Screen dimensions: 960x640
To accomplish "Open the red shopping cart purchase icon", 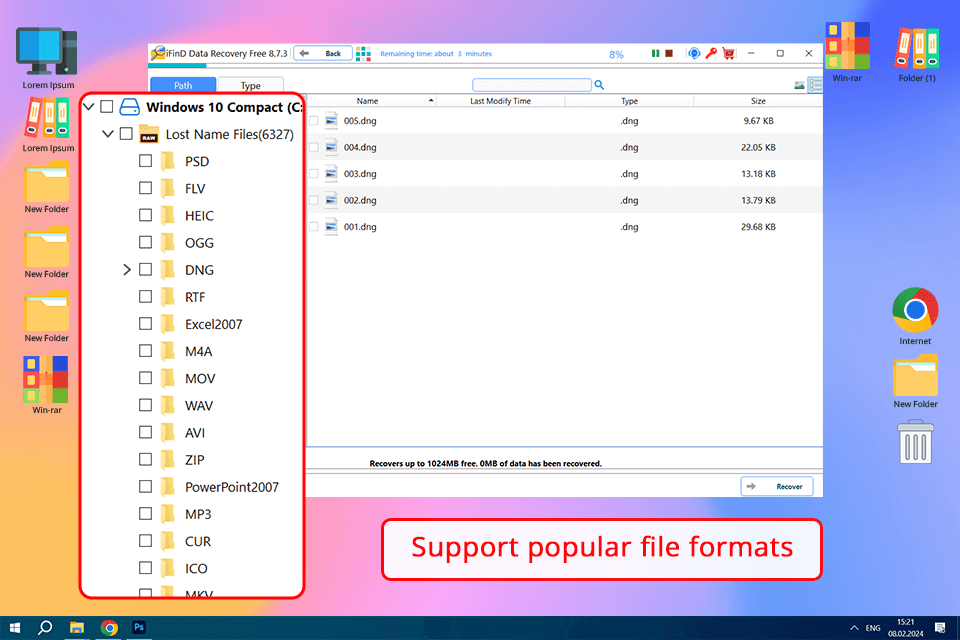I will (x=729, y=53).
